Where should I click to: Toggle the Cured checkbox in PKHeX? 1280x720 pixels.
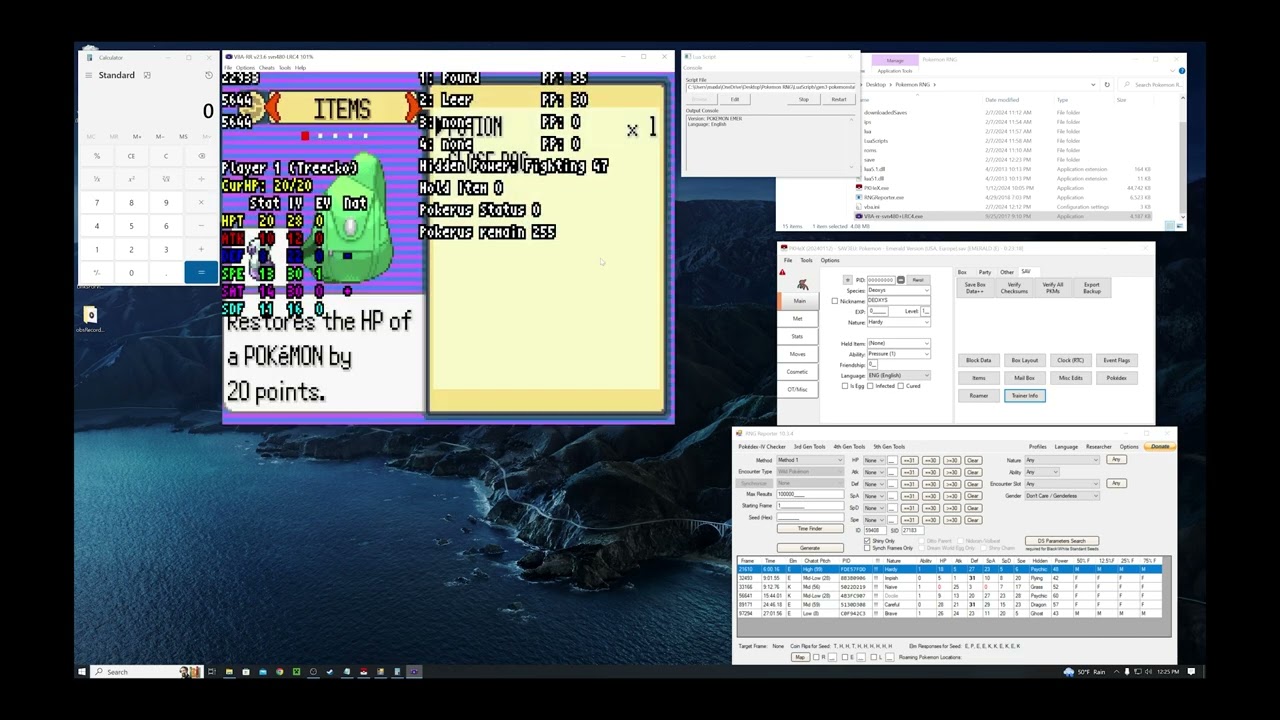coord(901,386)
